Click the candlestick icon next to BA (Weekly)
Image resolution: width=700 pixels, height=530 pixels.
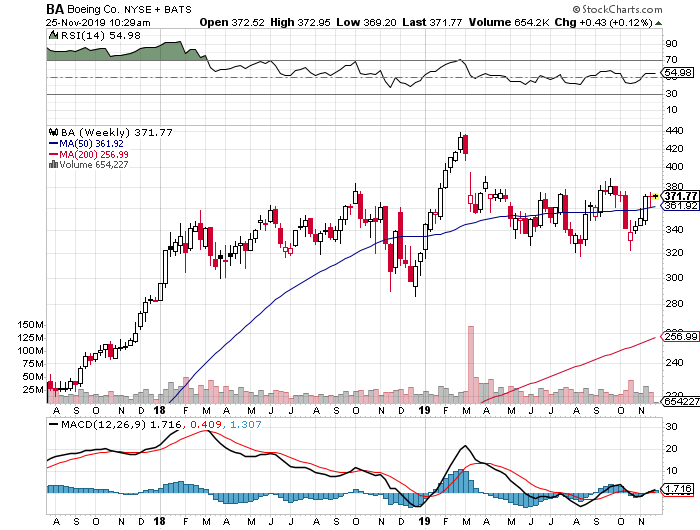[54, 132]
